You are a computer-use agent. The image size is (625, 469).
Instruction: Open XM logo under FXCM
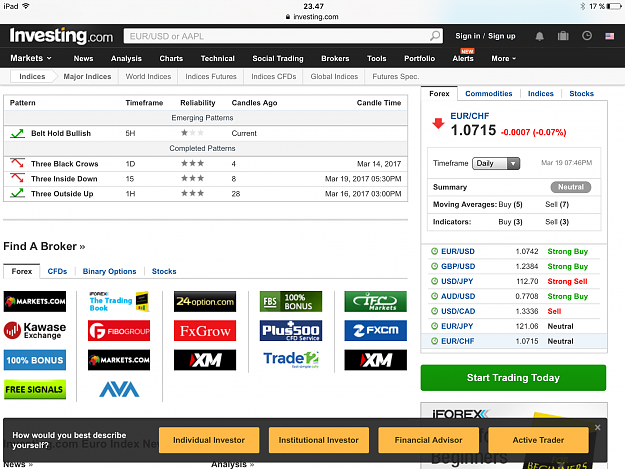click(x=375, y=360)
